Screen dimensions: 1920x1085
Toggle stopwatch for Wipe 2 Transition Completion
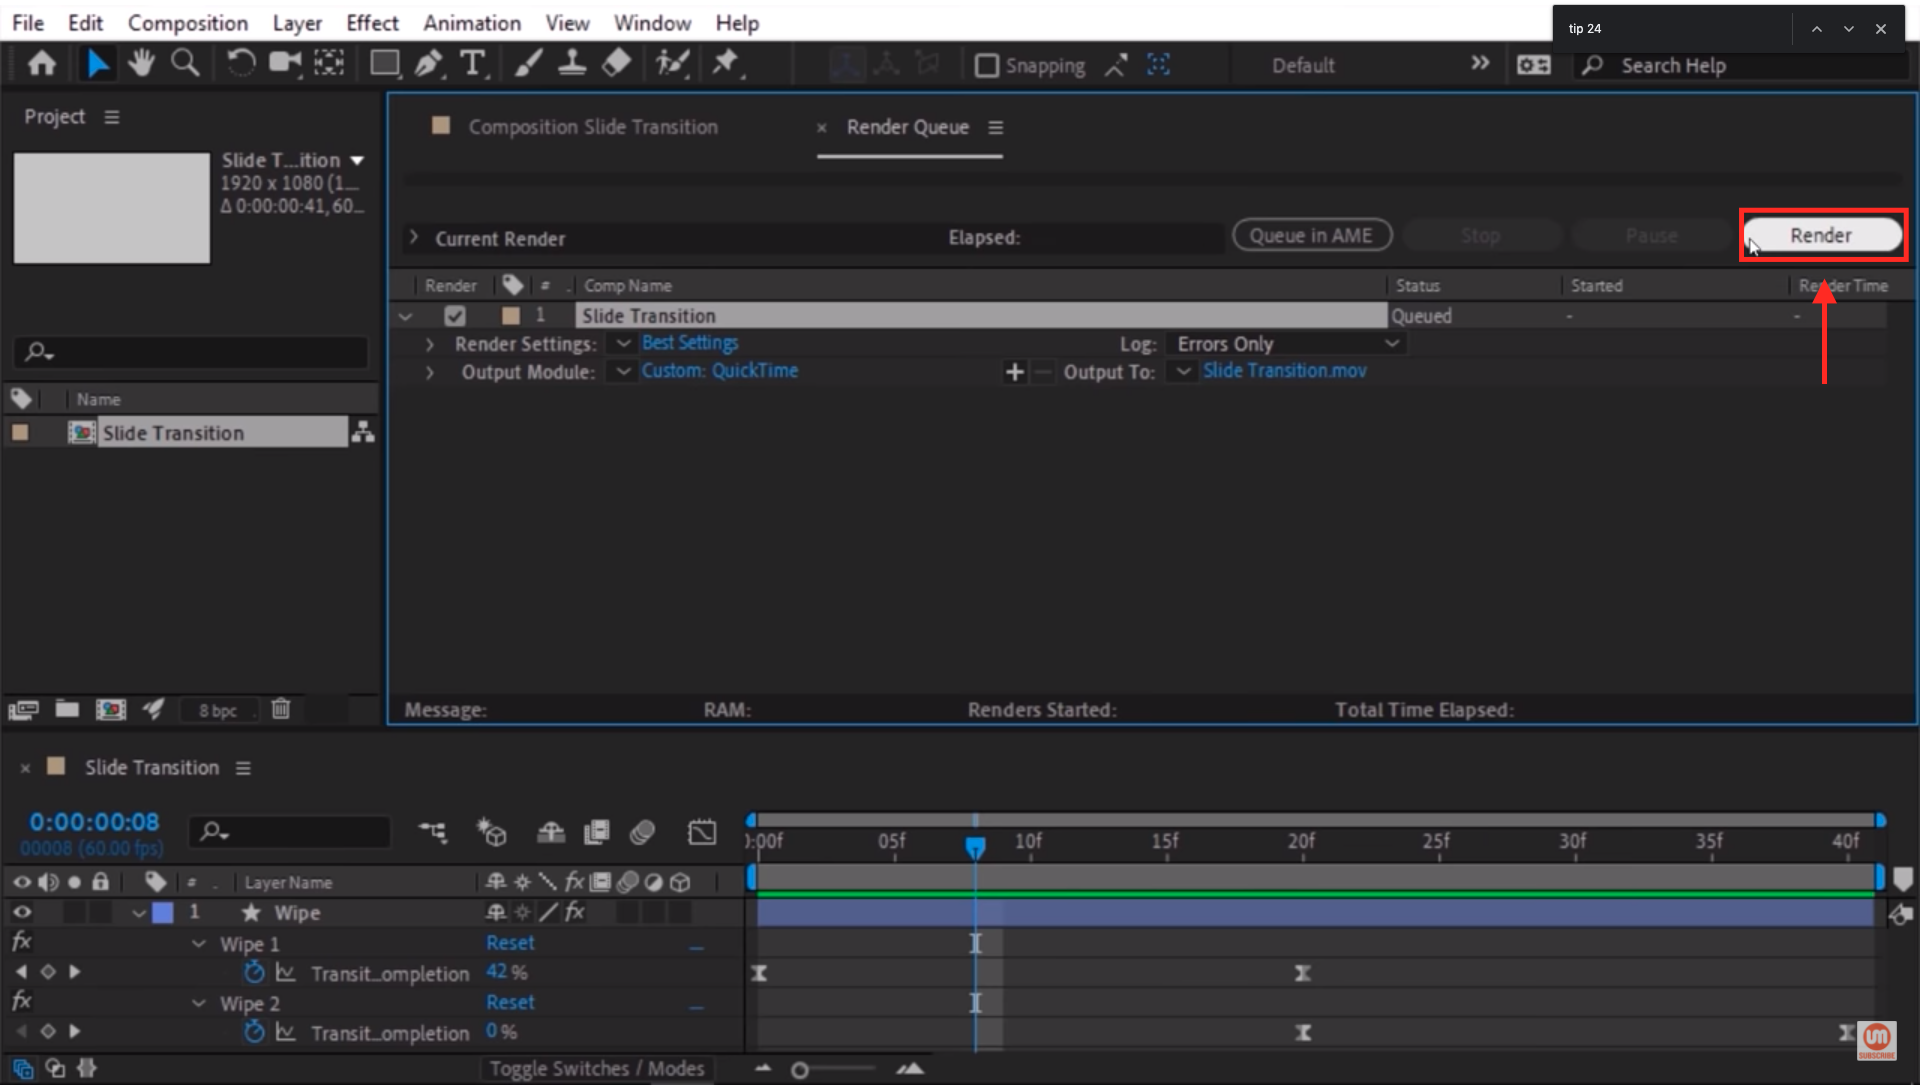click(x=254, y=1031)
